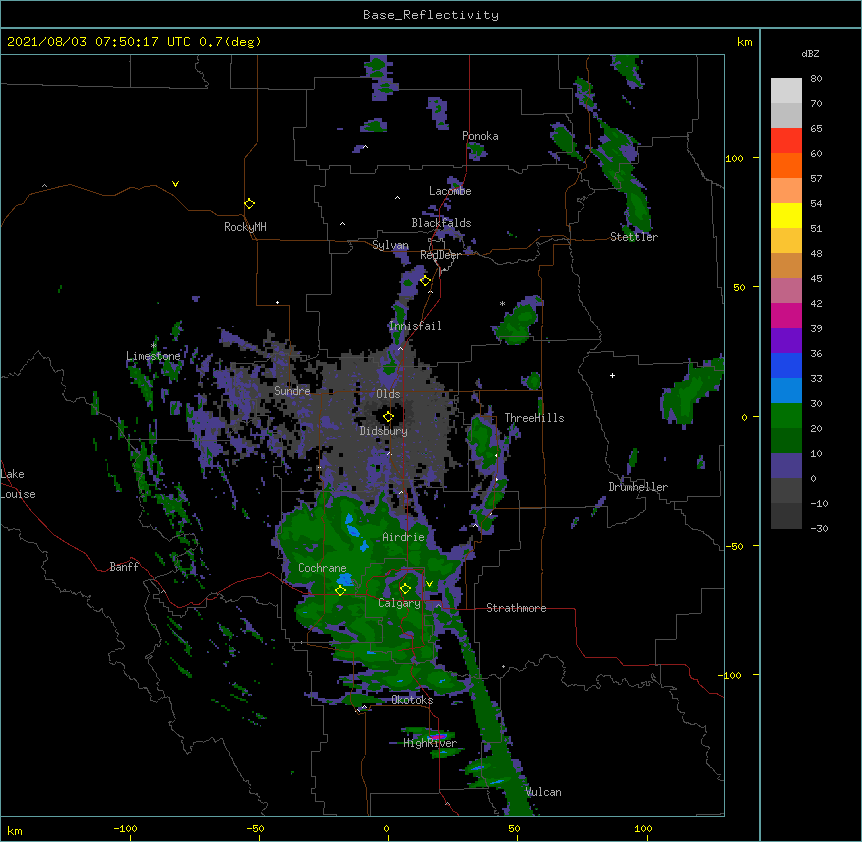The image size is (862, 842).
Task: Click the yellow diamond marker below Cochrane
Action: [340, 590]
